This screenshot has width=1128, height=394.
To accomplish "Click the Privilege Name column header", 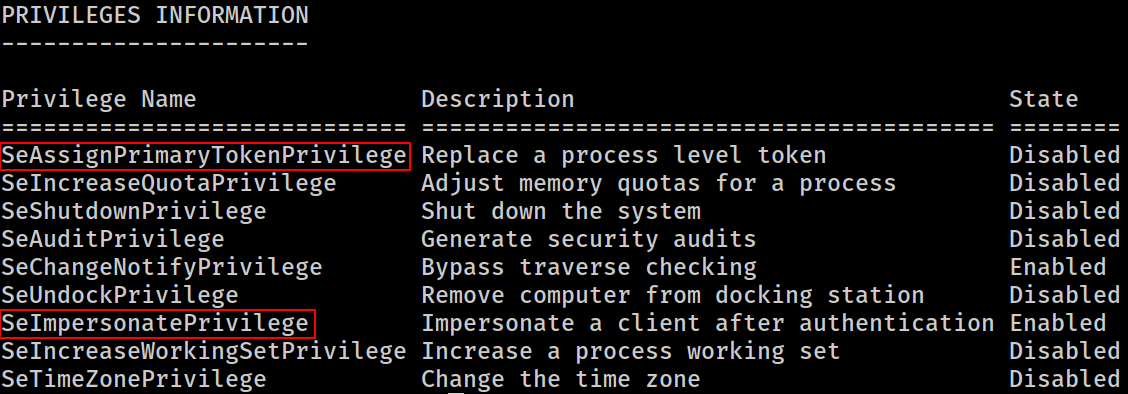I will (99, 99).
